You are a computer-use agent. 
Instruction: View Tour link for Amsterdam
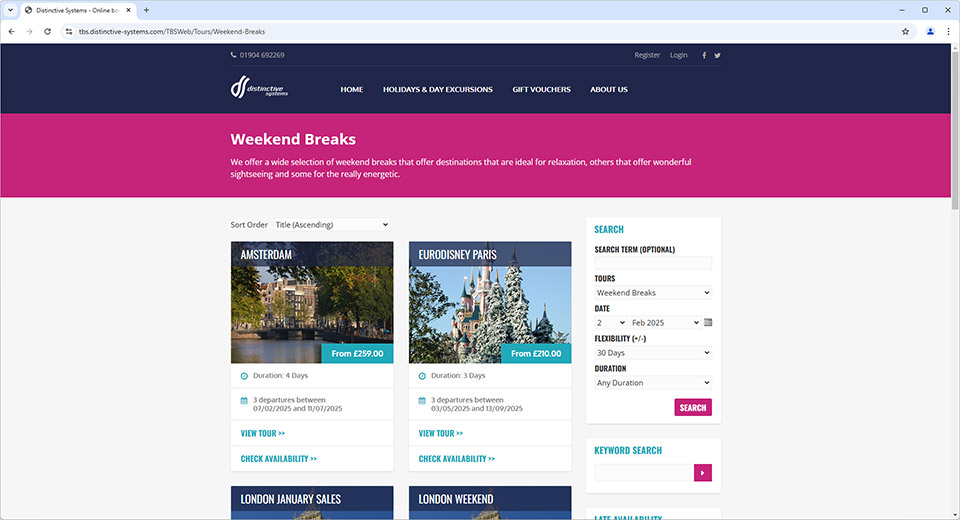coord(263,433)
